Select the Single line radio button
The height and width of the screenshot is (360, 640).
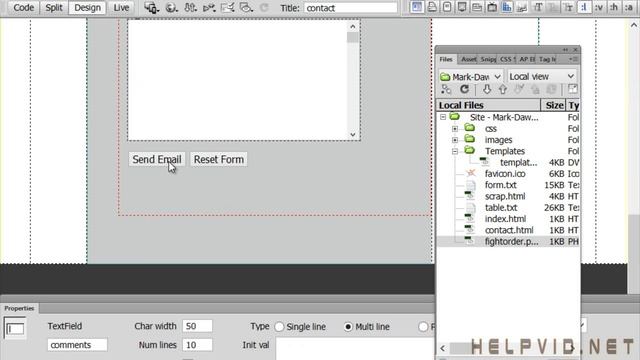coord(279,327)
